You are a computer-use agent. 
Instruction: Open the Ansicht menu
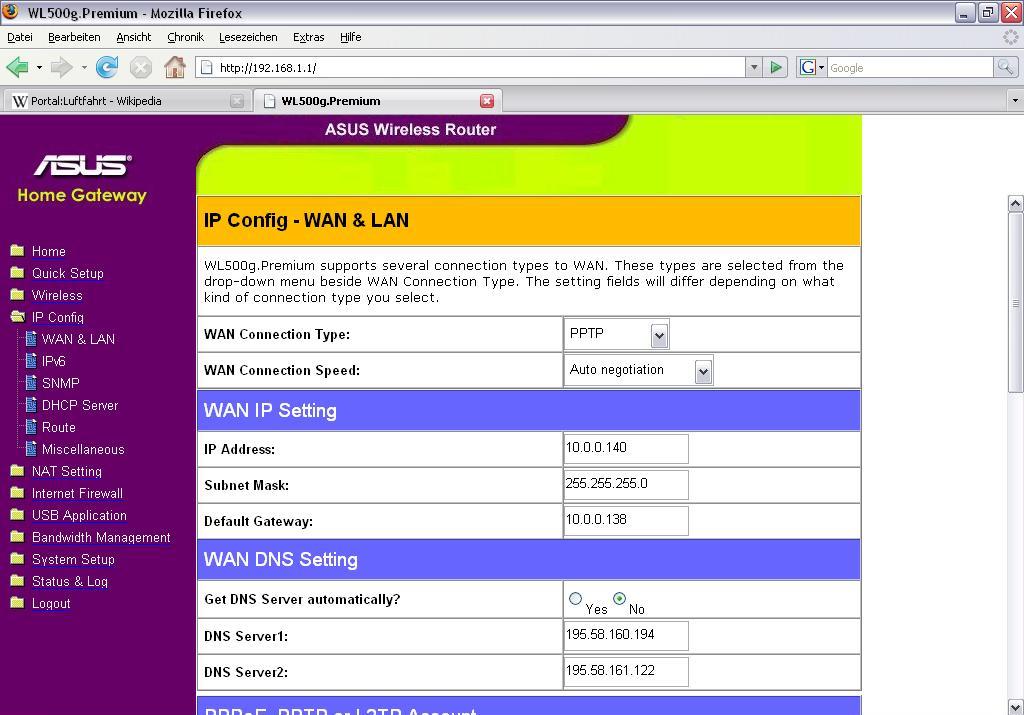(133, 37)
